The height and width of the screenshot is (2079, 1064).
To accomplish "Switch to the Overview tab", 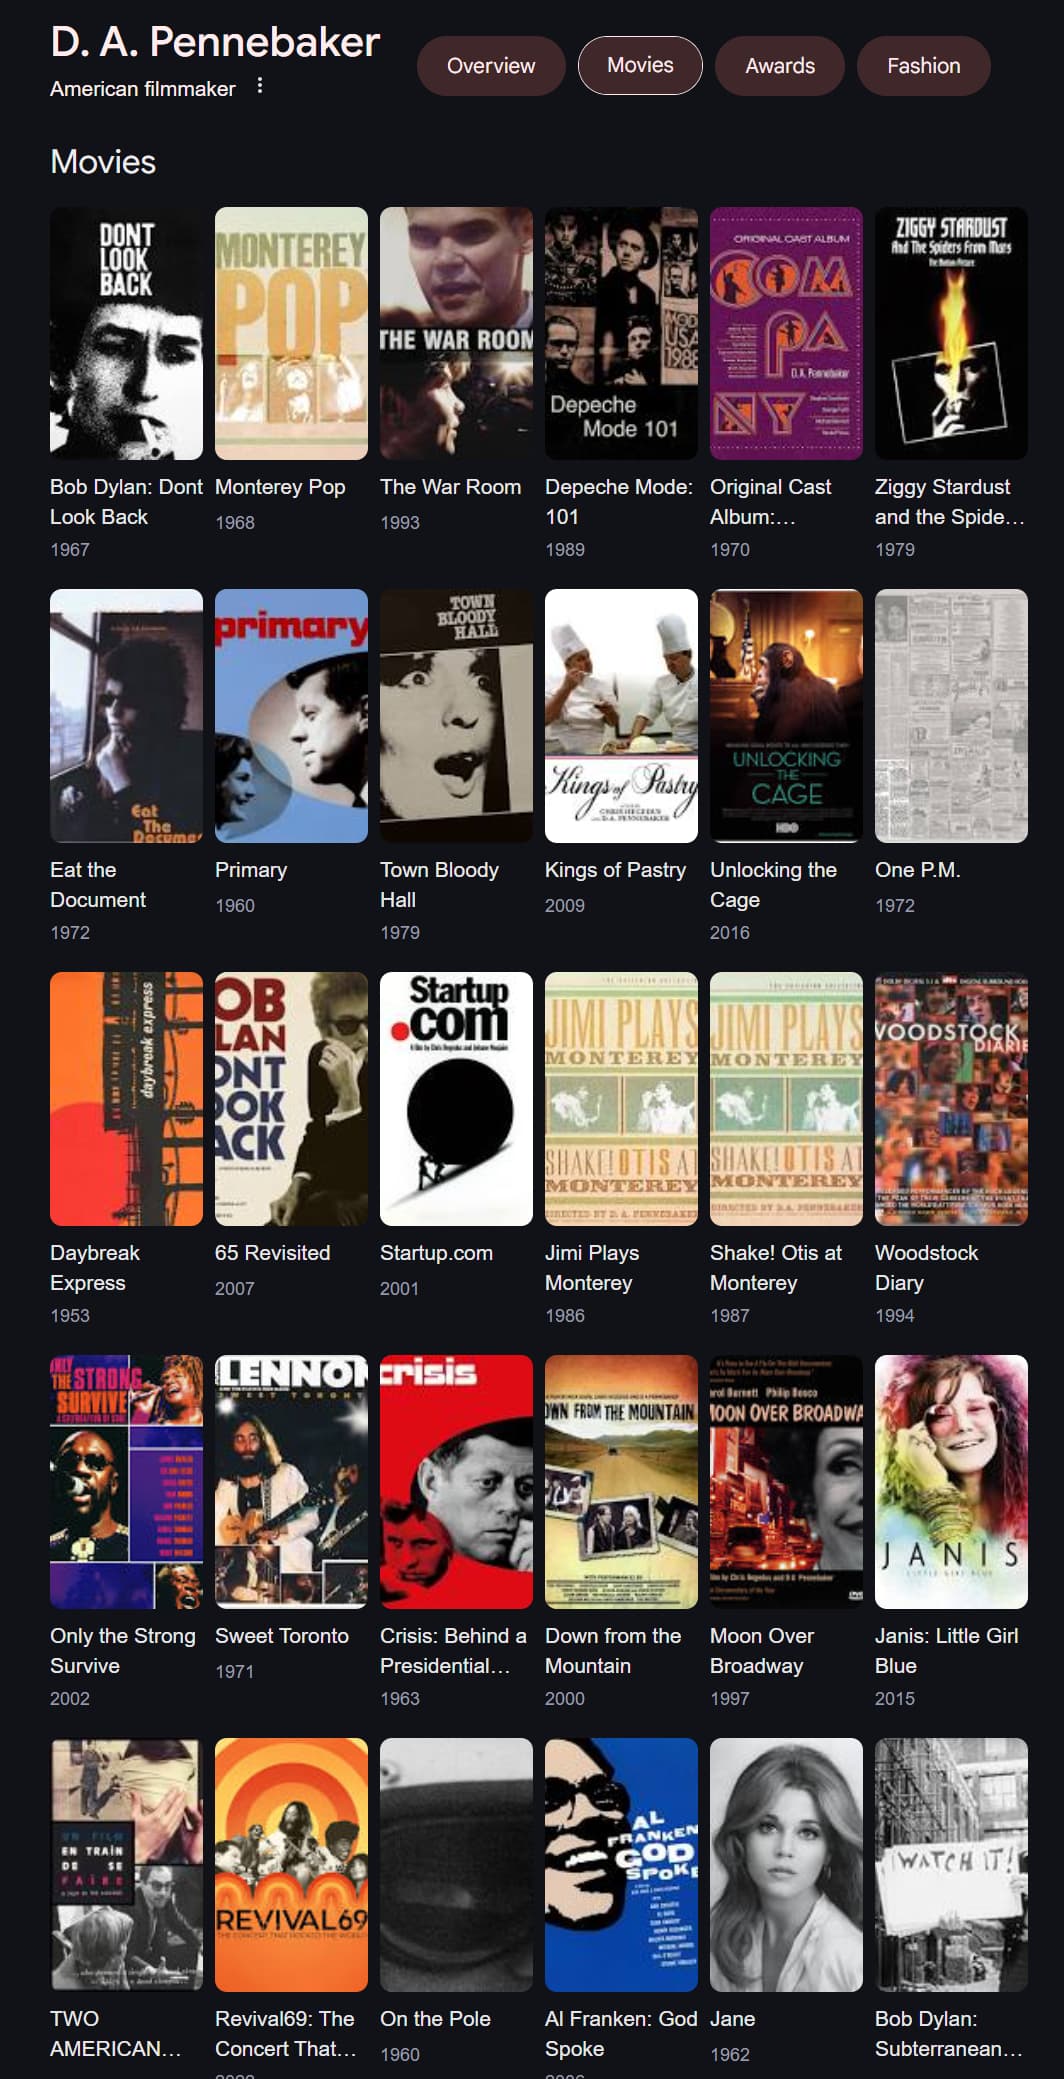I will (x=491, y=66).
